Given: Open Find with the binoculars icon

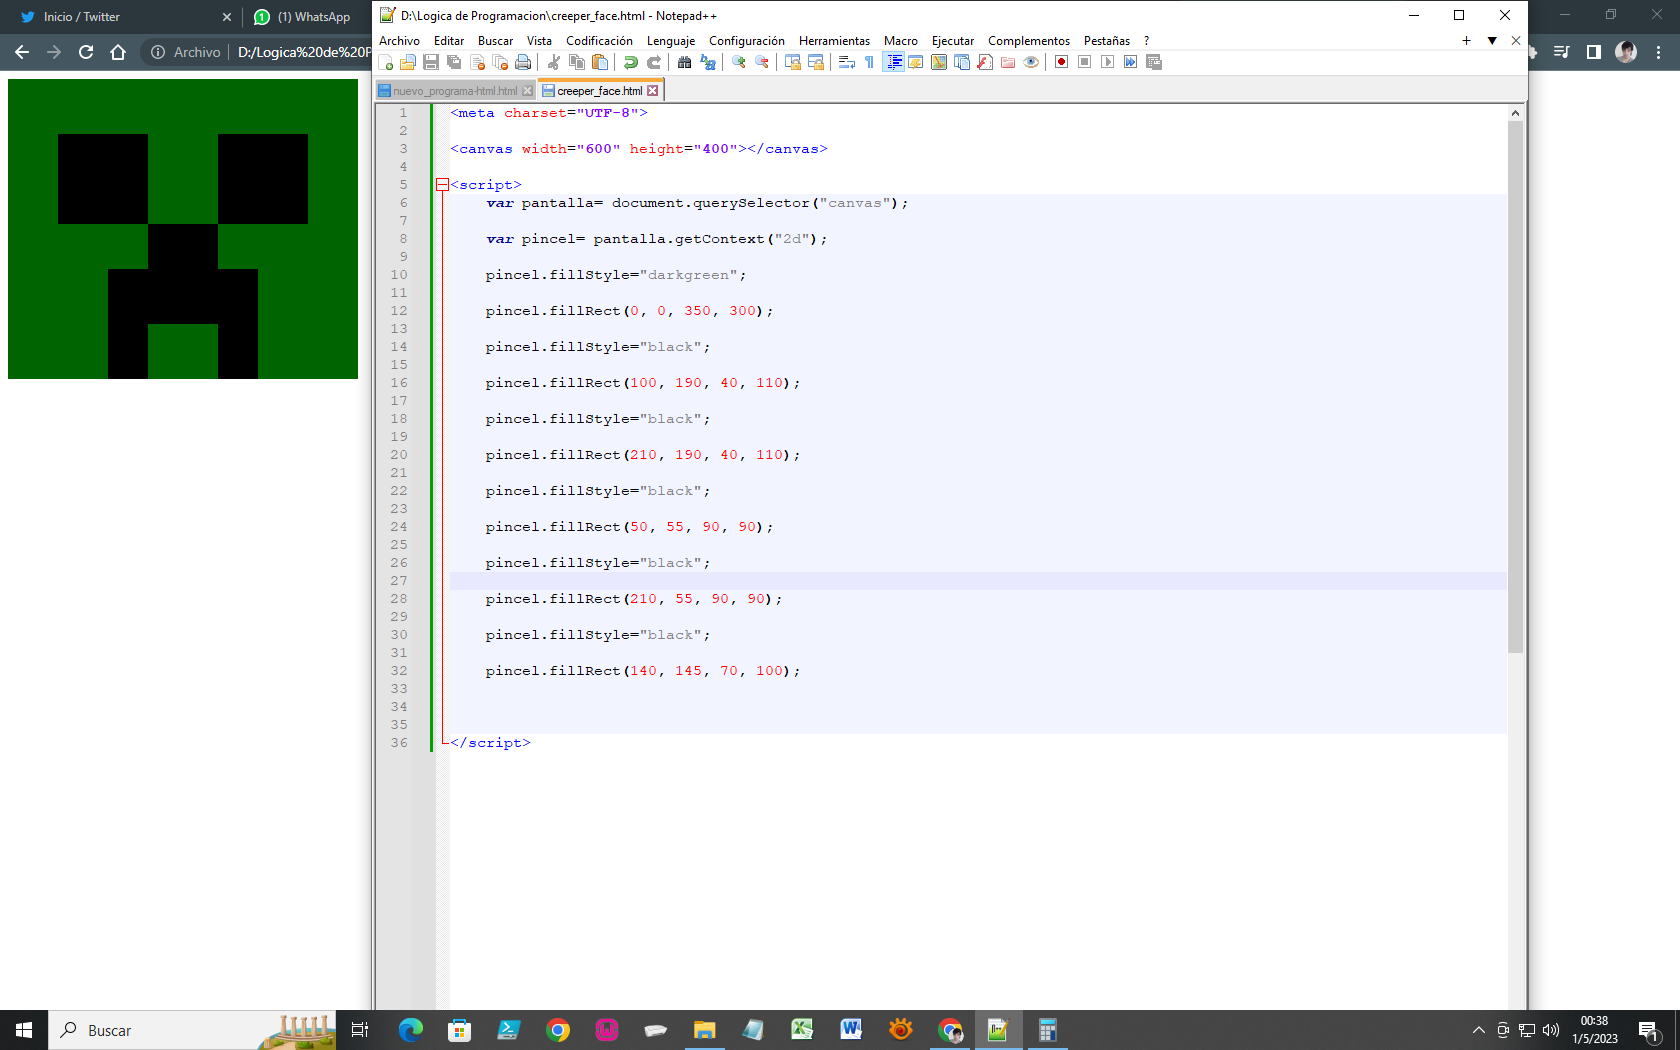Looking at the screenshot, I should pos(685,62).
